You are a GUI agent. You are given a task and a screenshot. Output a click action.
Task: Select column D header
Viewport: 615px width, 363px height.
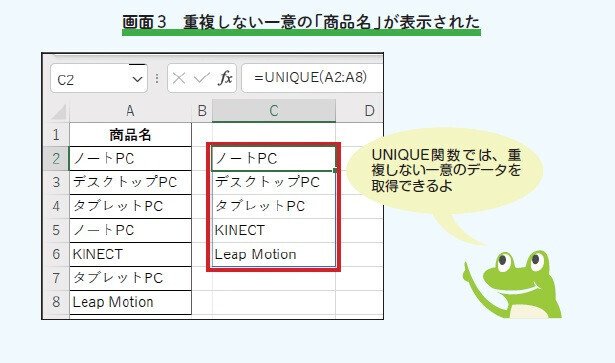coord(360,111)
